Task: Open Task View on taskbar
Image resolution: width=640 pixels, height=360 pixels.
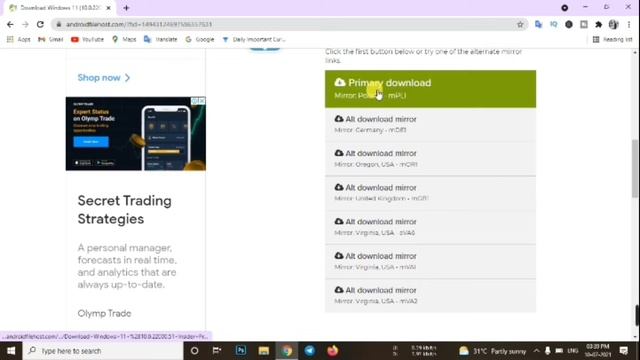Action: pos(217,351)
